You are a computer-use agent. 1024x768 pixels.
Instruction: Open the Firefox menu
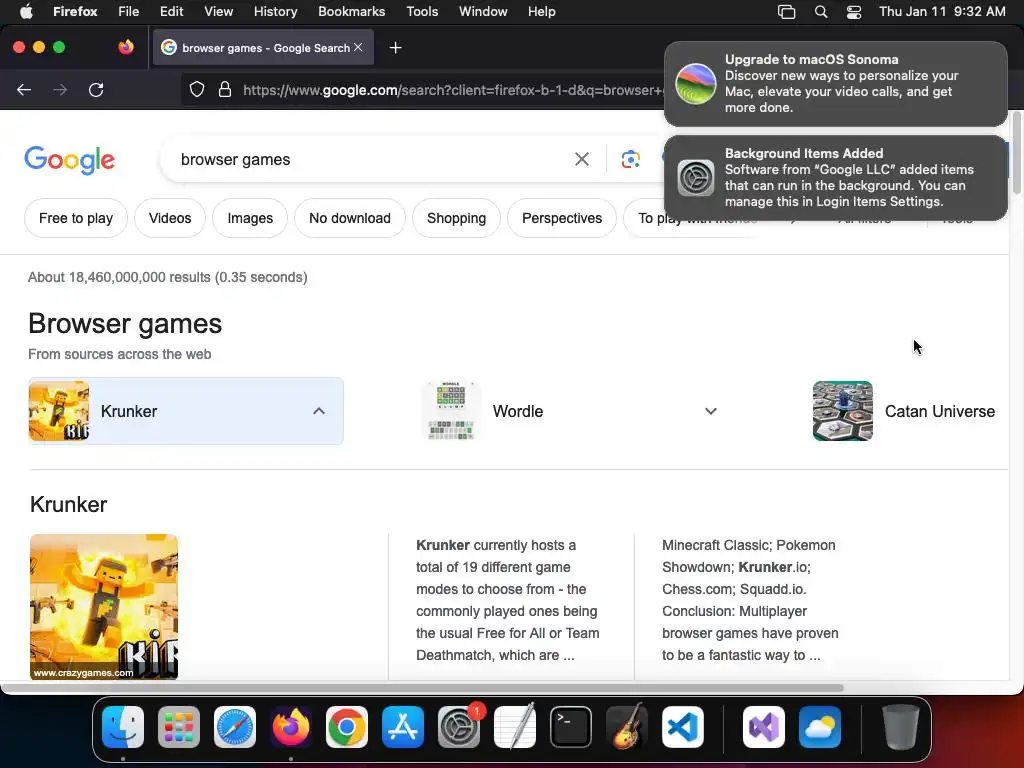tap(75, 12)
